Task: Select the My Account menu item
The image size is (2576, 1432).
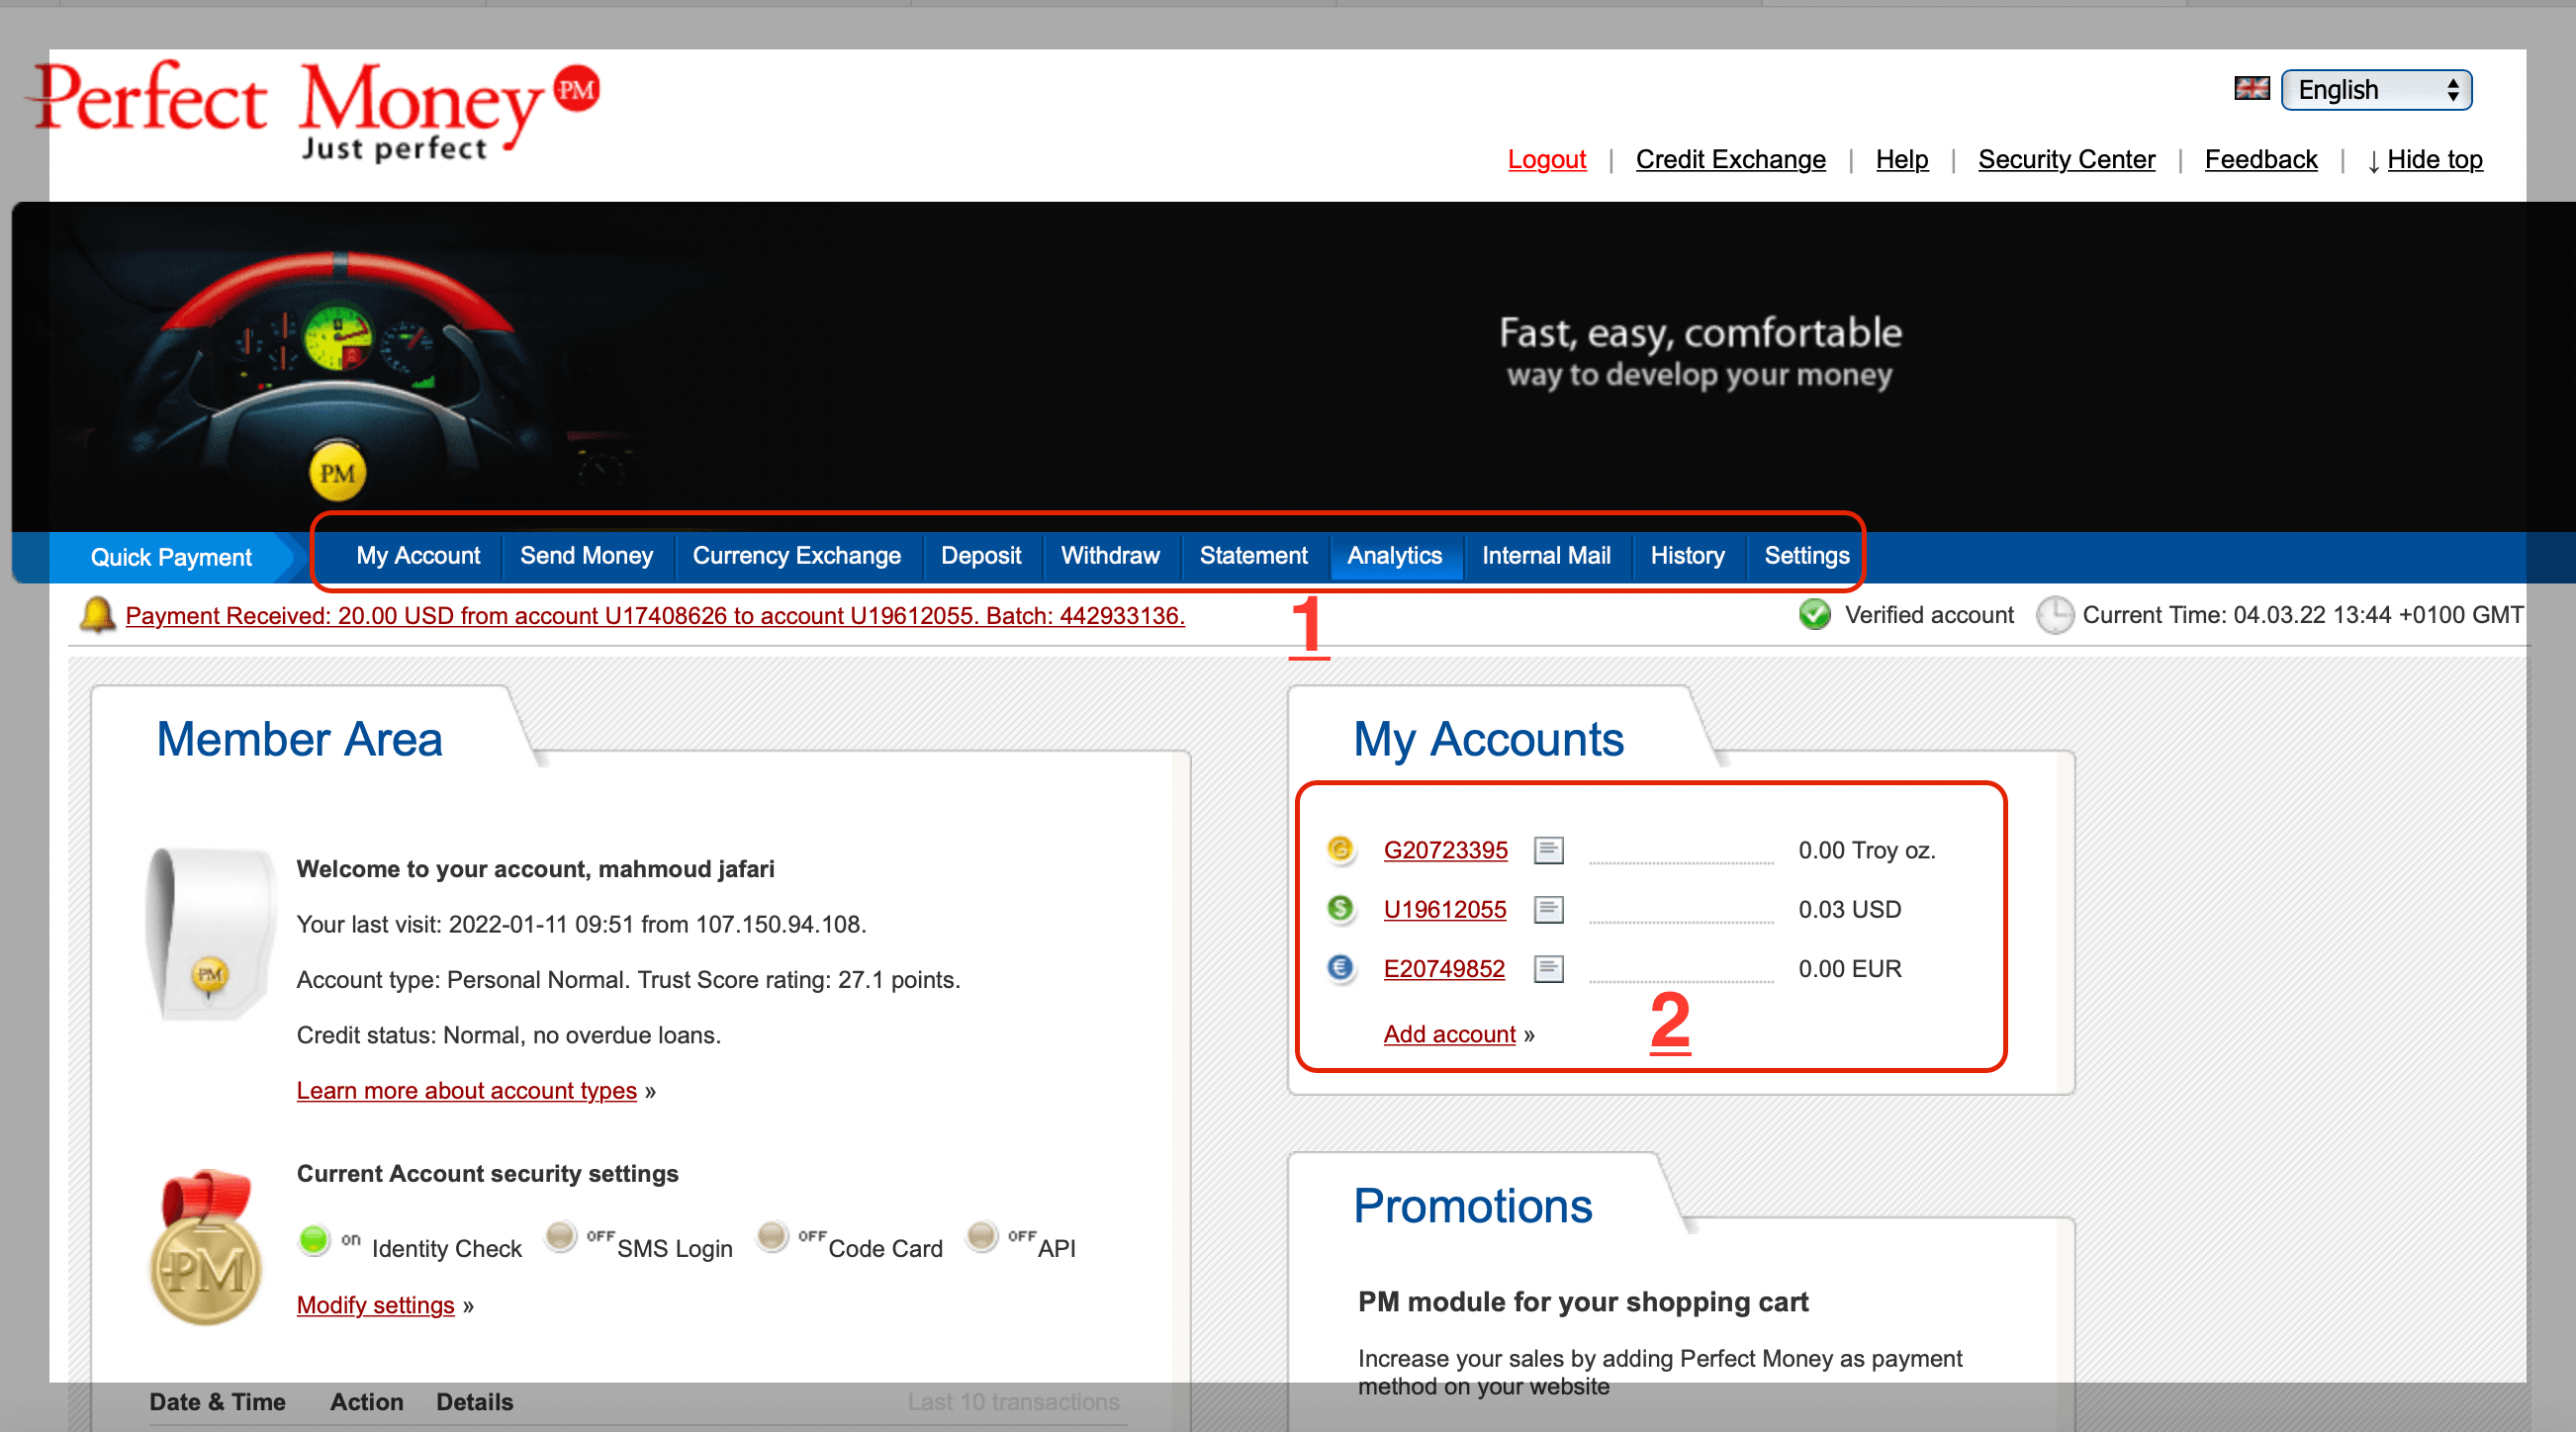Action: click(x=418, y=556)
